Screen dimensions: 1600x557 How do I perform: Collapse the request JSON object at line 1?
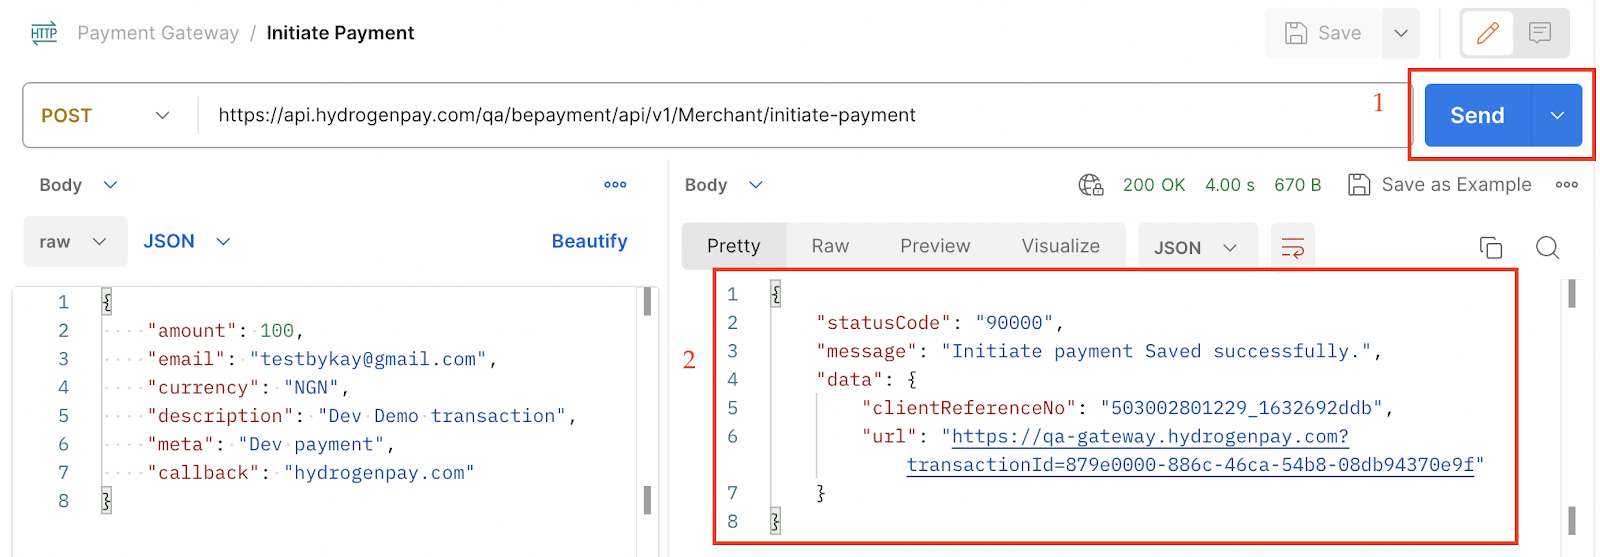pyautogui.click(x=107, y=302)
